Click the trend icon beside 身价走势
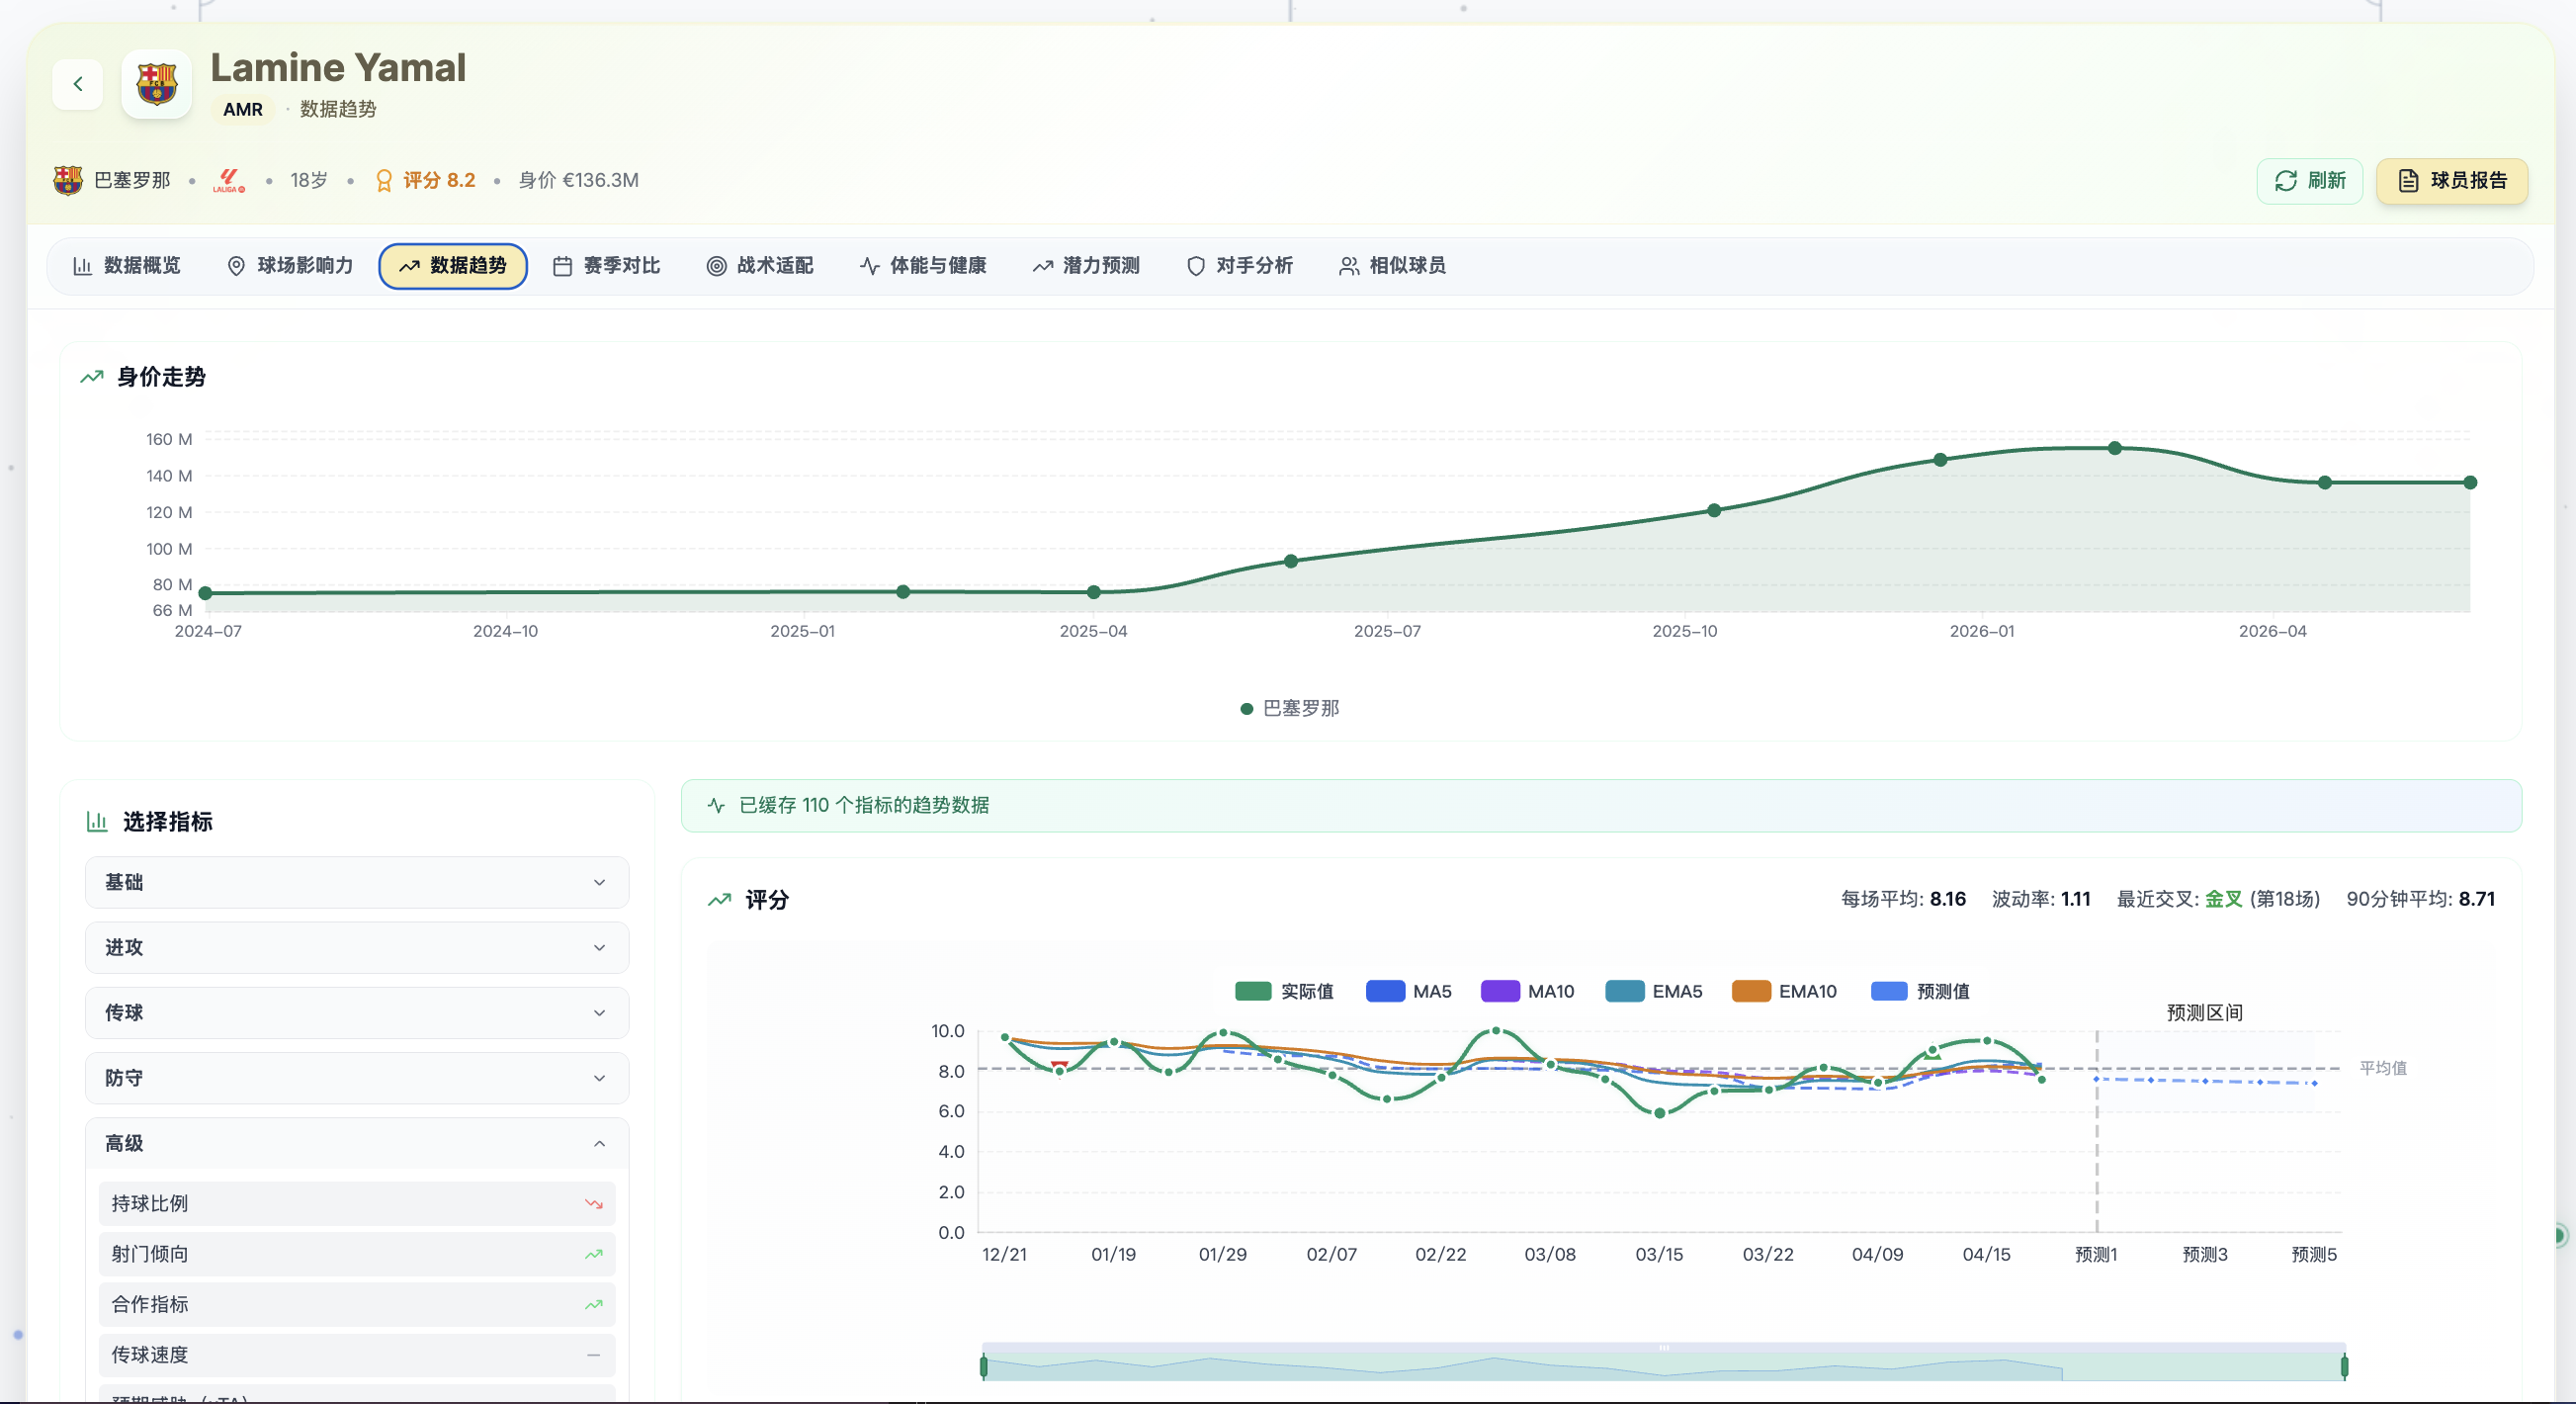This screenshot has width=2576, height=1404. tap(92, 377)
